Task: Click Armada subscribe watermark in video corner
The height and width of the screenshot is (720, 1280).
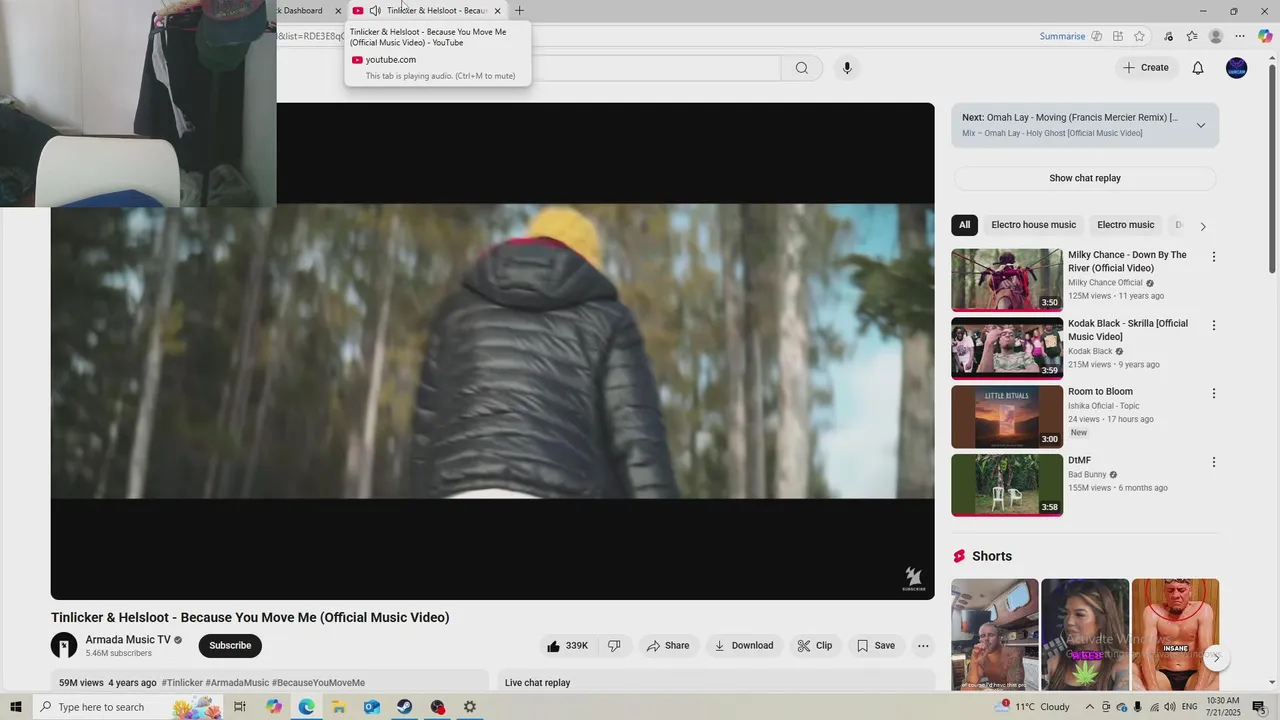Action: (x=913, y=579)
